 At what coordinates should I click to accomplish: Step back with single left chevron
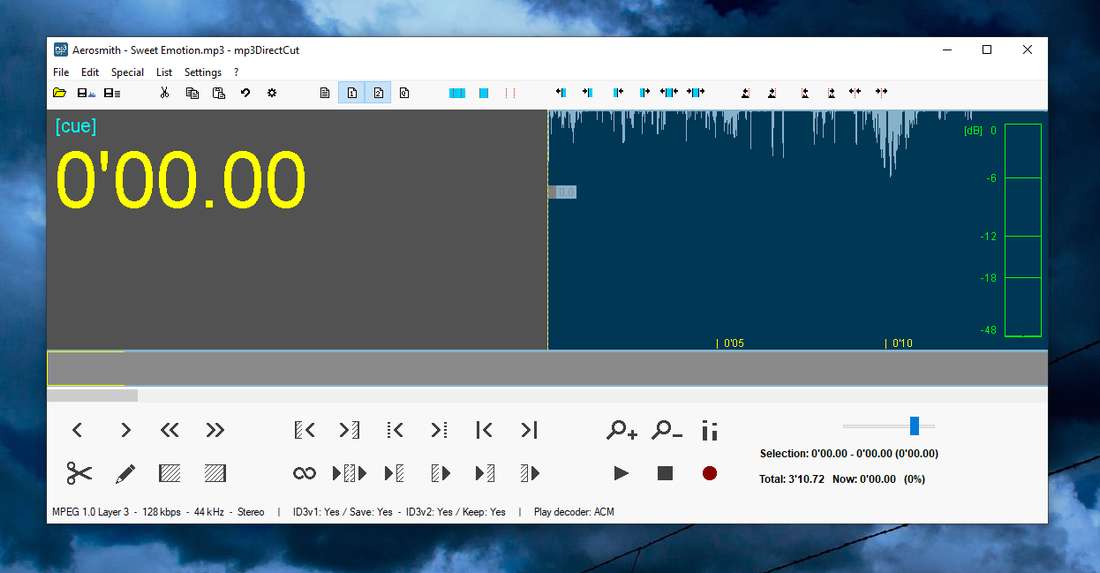tap(77, 430)
